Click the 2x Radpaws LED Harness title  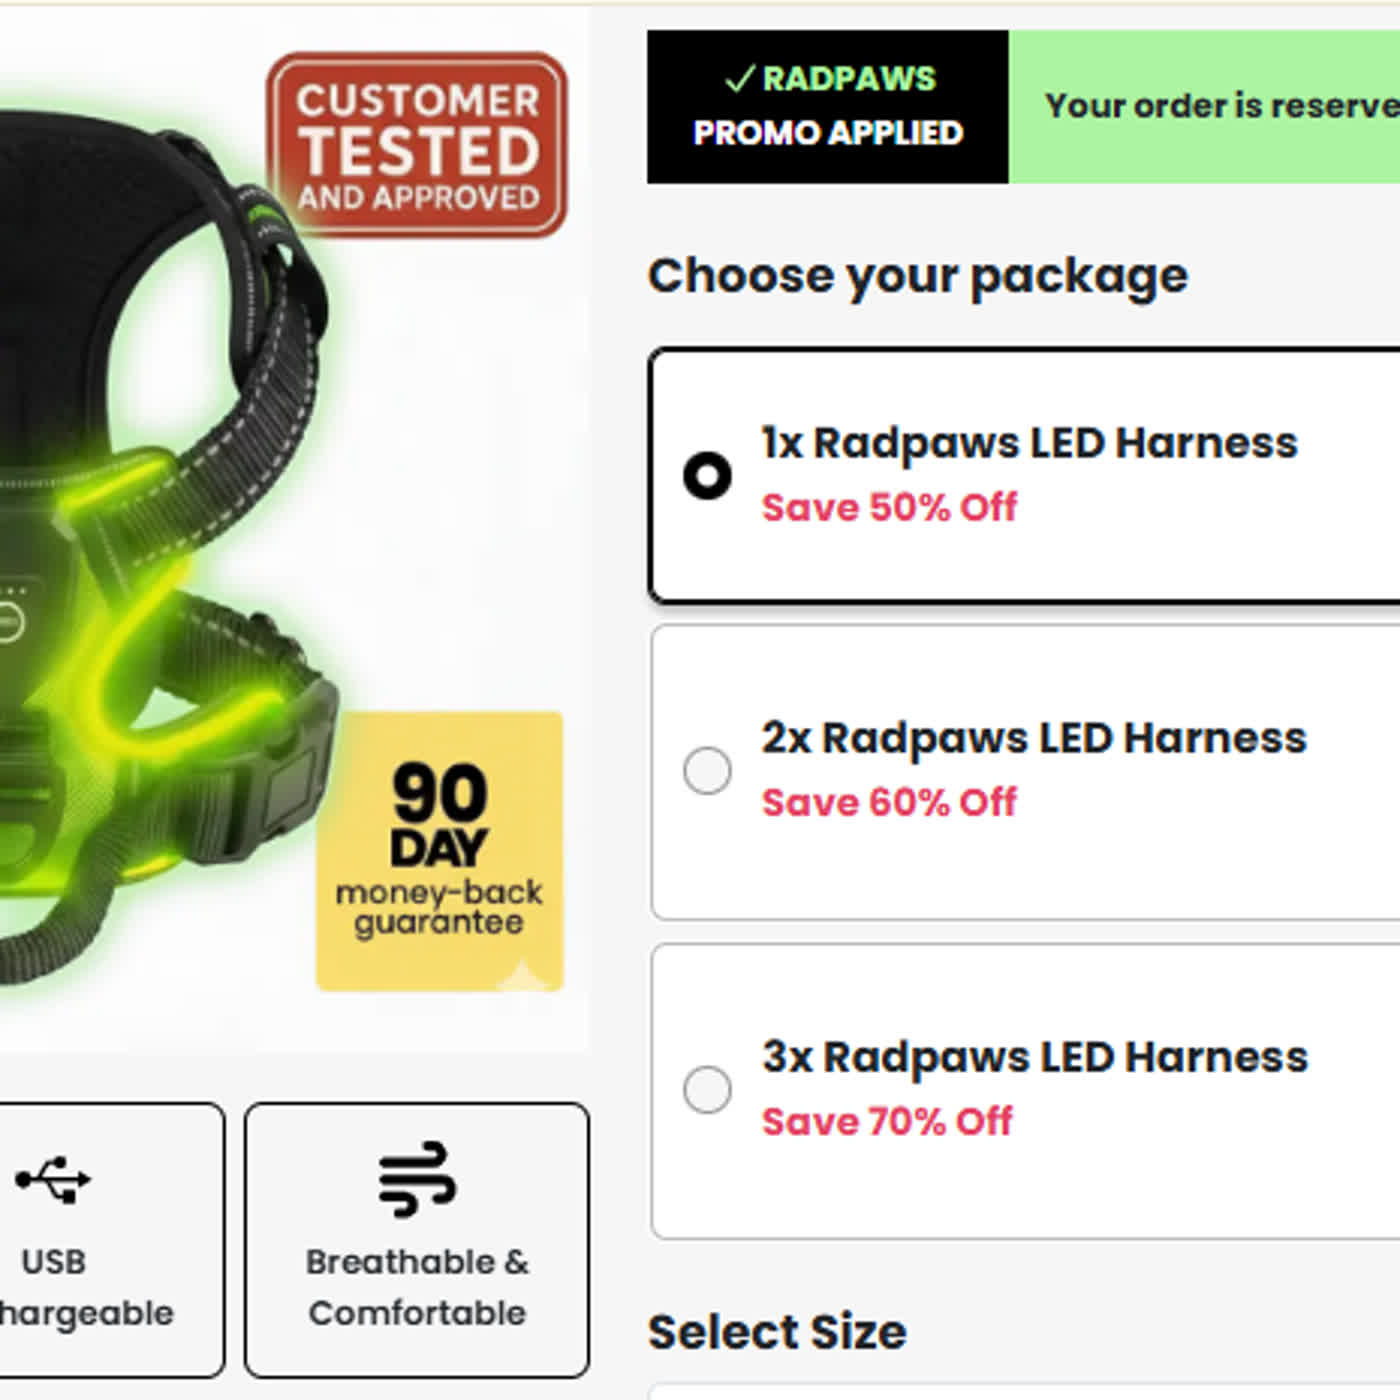[1034, 739]
